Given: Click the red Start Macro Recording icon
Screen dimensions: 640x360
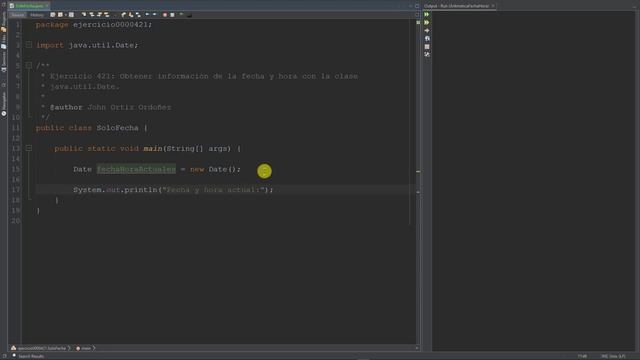Looking at the screenshot, I should point(165,15).
